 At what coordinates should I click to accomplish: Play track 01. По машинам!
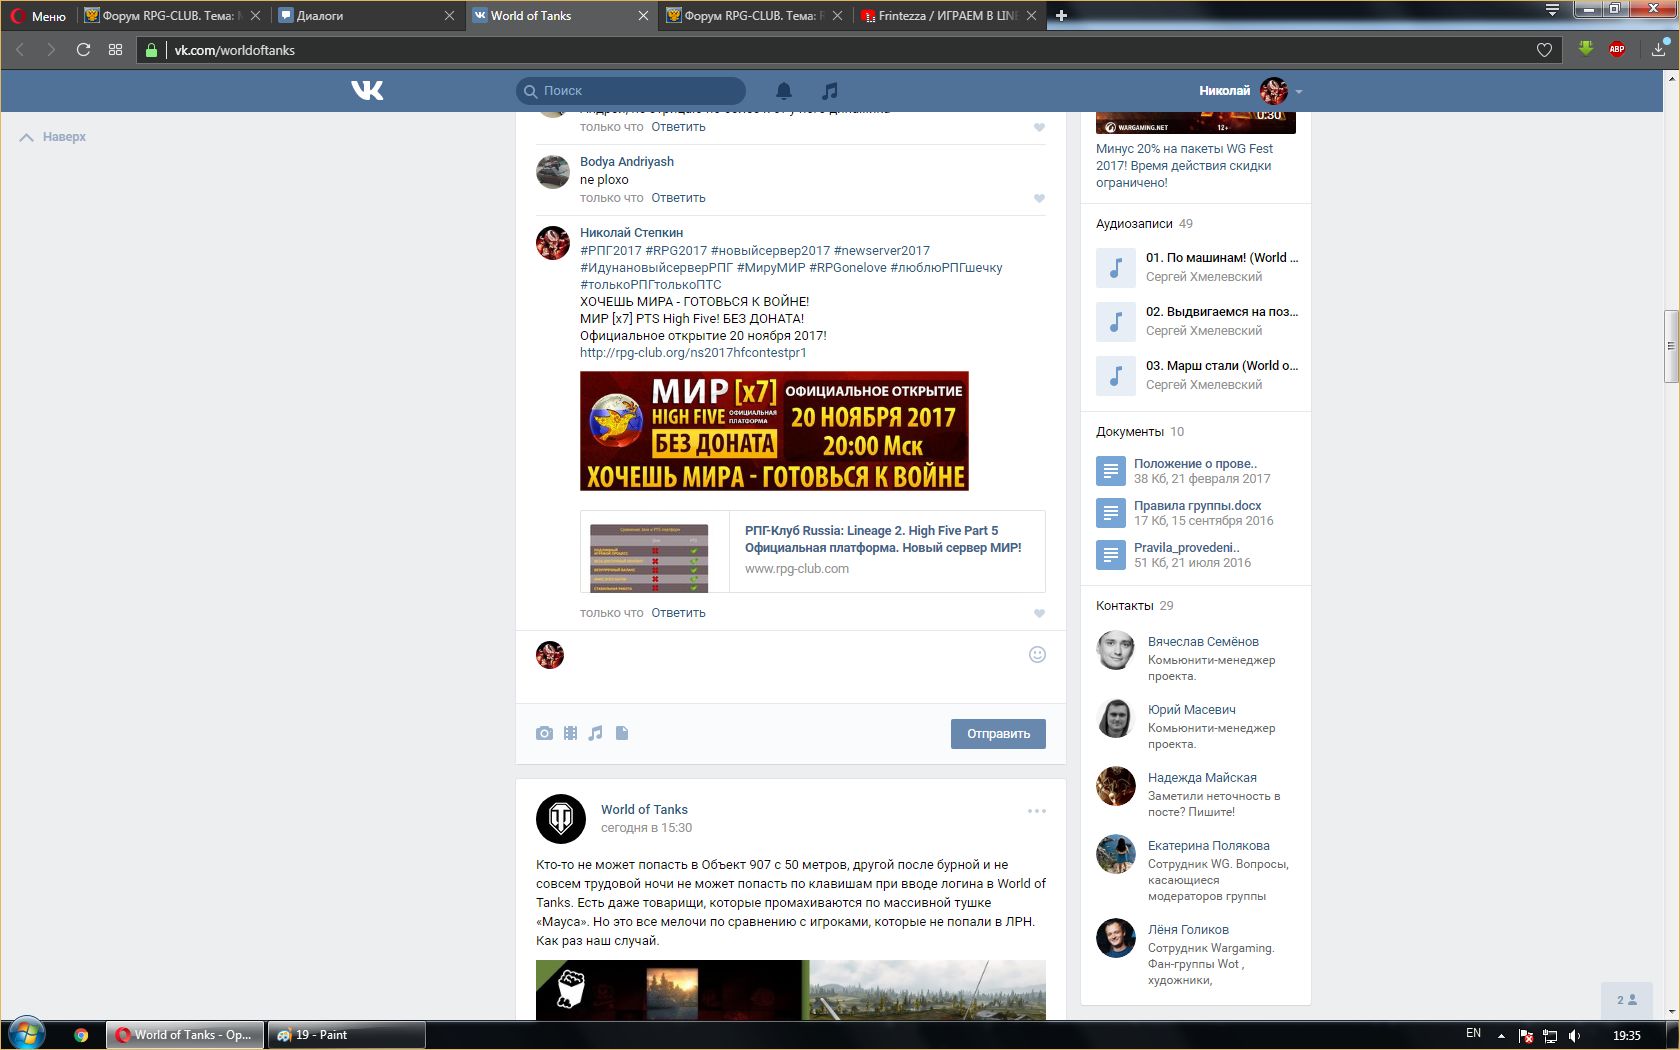pos(1116,268)
